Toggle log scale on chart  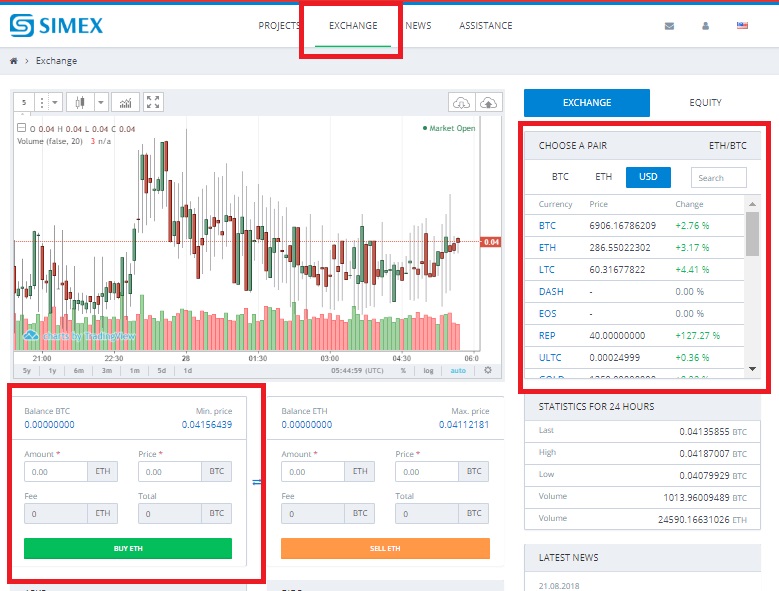428,370
